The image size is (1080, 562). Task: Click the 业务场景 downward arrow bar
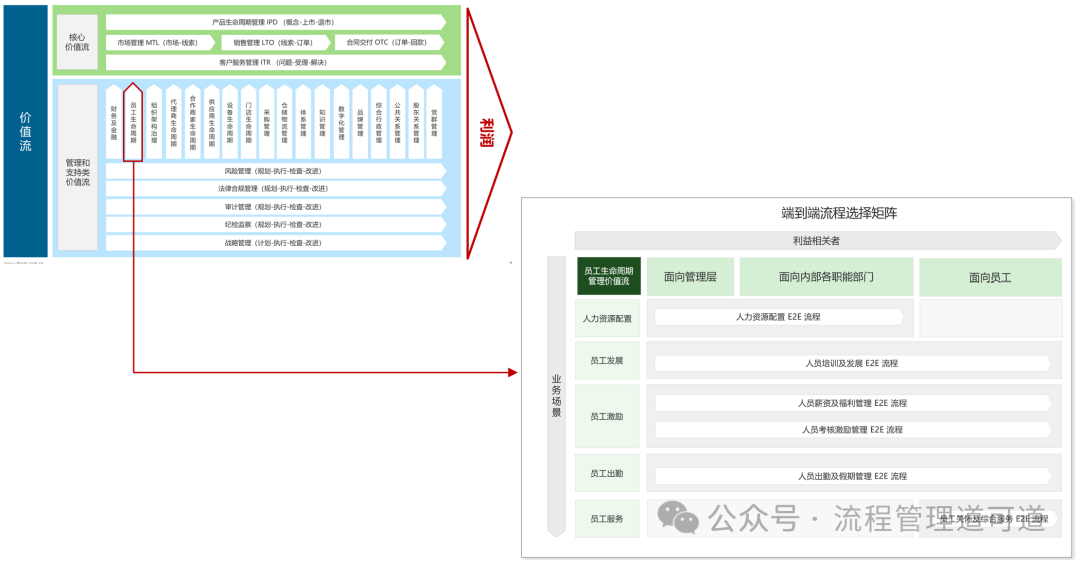[x=557, y=395]
